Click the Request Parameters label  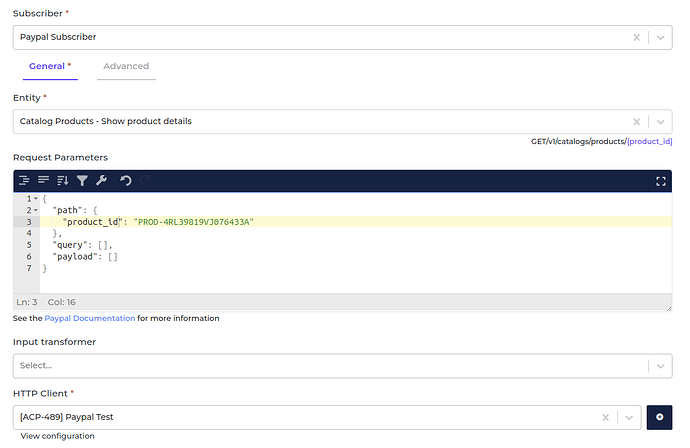pos(60,158)
